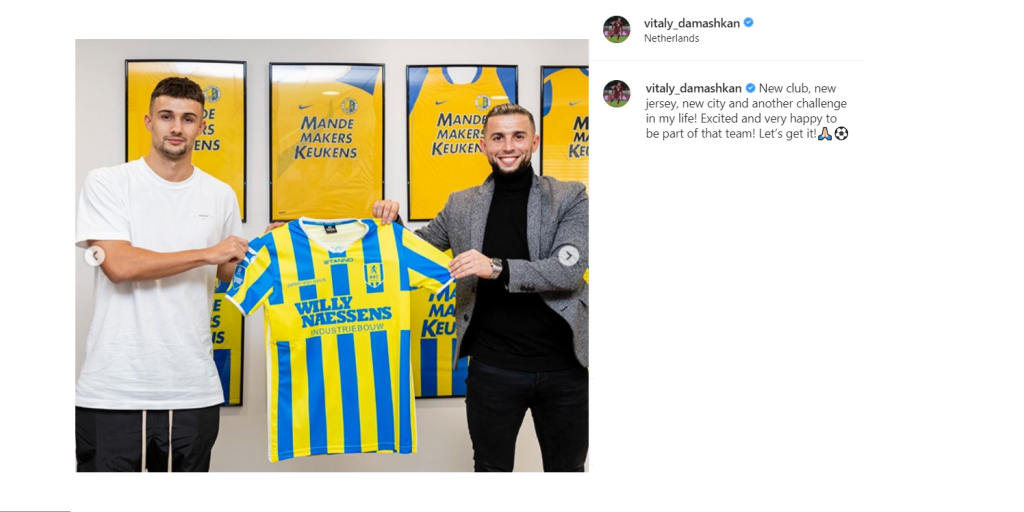Click the praying hands emoji in caption

(825, 133)
